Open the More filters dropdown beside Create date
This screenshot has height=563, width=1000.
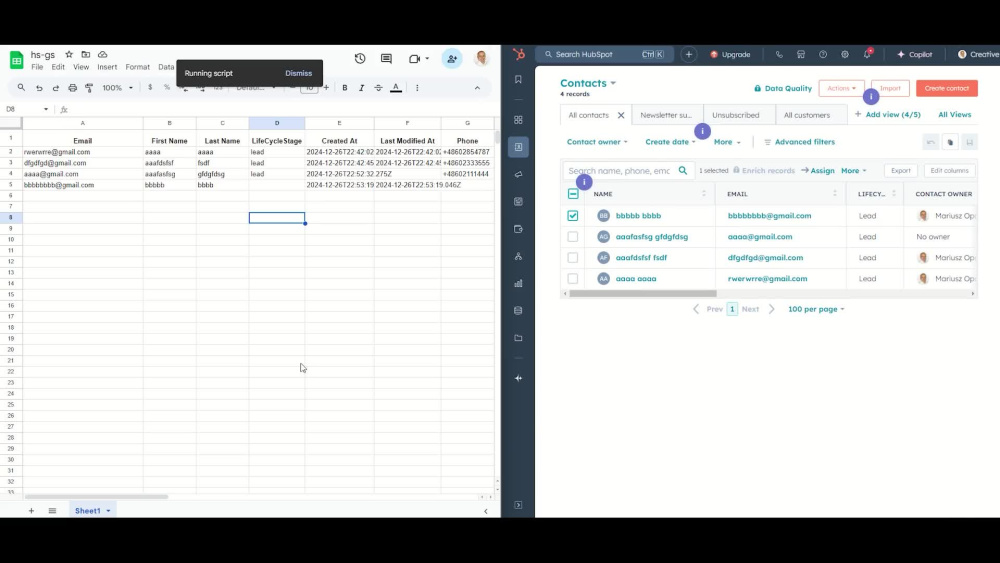tap(727, 142)
